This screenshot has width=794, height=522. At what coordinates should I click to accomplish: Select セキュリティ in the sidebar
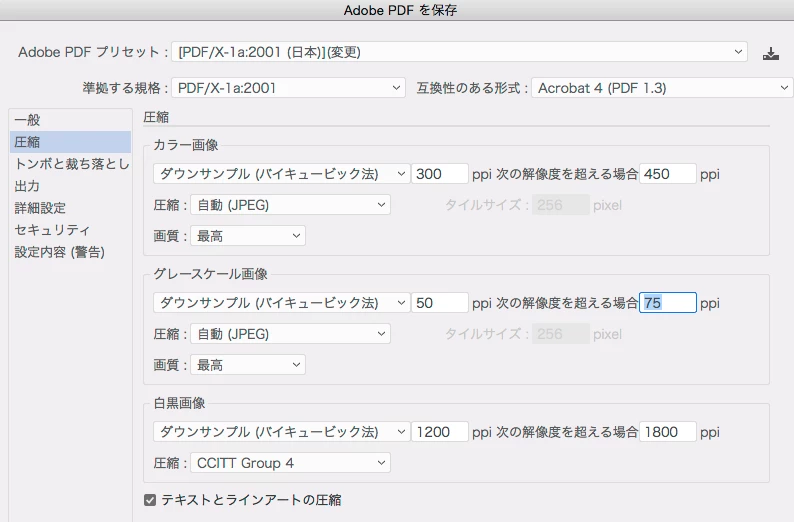(70, 230)
